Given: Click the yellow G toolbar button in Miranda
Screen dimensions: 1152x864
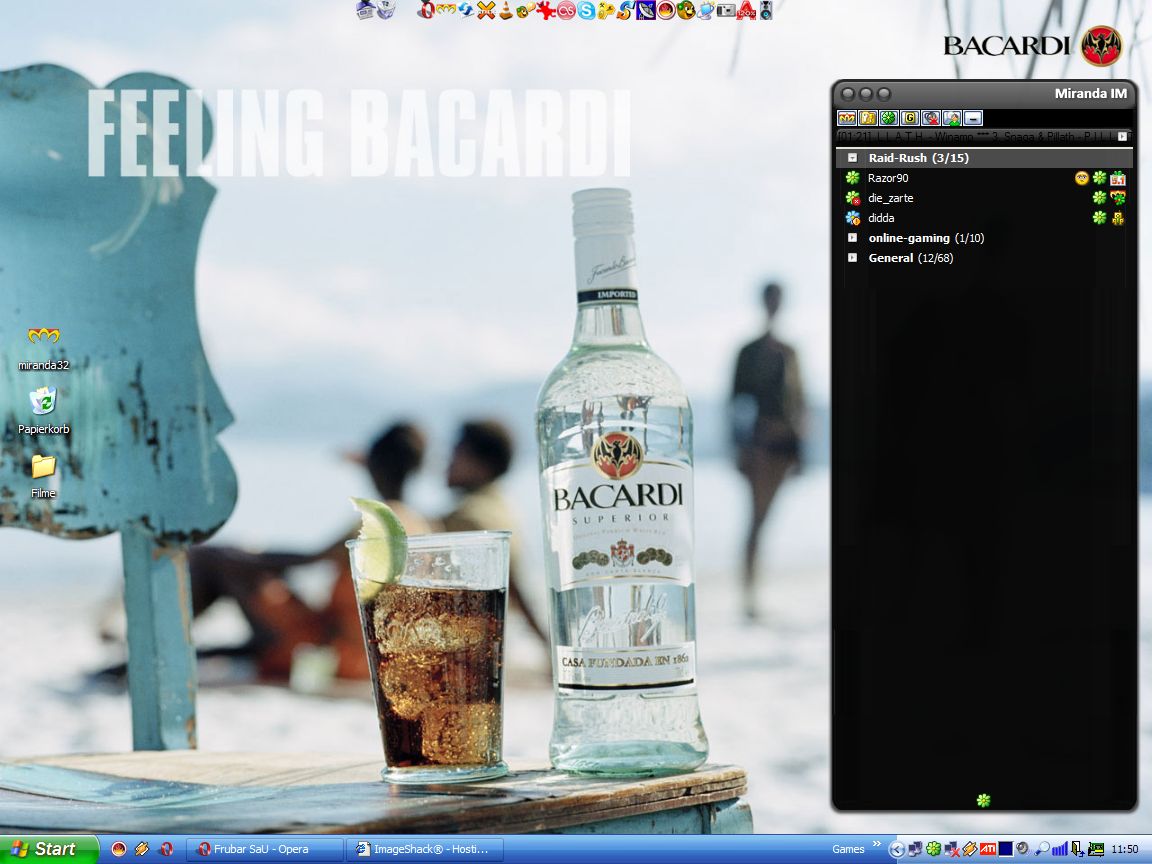Looking at the screenshot, I should 910,118.
